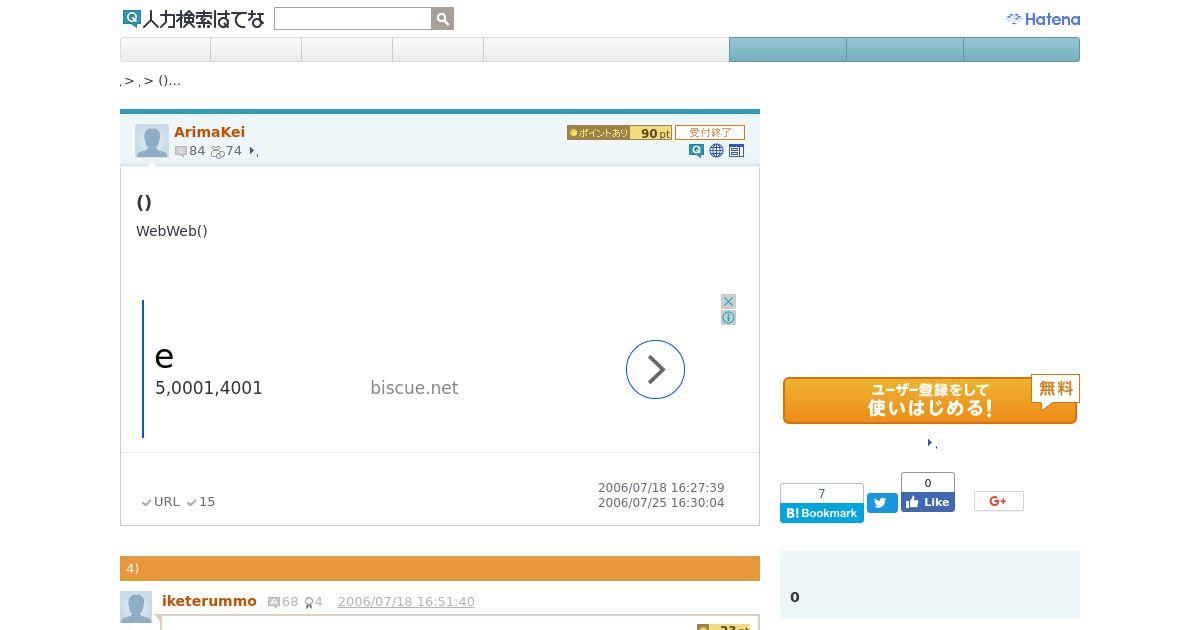Viewport: 1200px width, 630px height.
Task: Click the orange ユーザー登録 signup button
Action: tap(930, 400)
